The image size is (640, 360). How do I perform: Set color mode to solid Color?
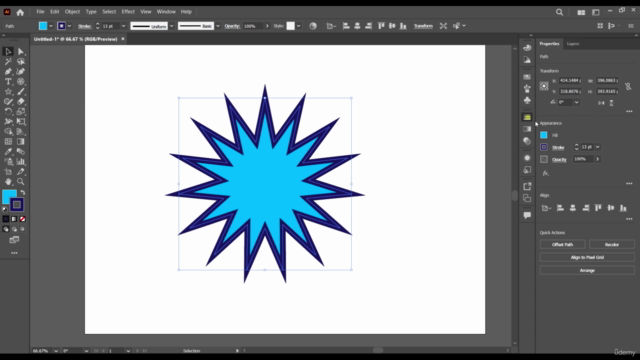(x=6, y=219)
